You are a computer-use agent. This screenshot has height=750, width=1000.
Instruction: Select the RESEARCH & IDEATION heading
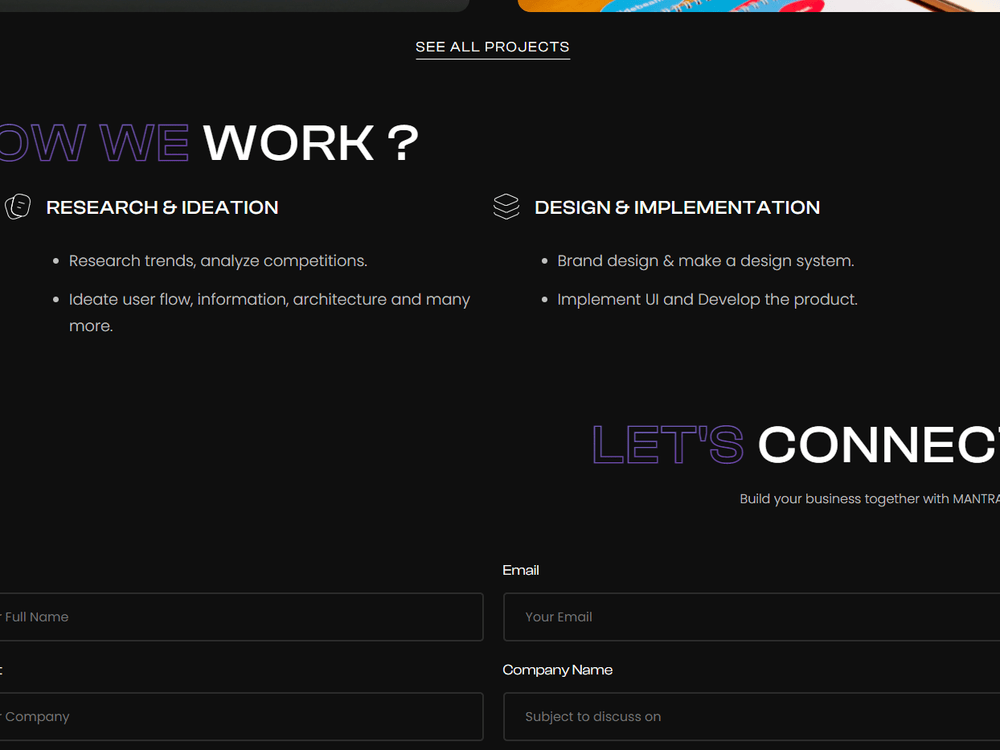[162, 207]
